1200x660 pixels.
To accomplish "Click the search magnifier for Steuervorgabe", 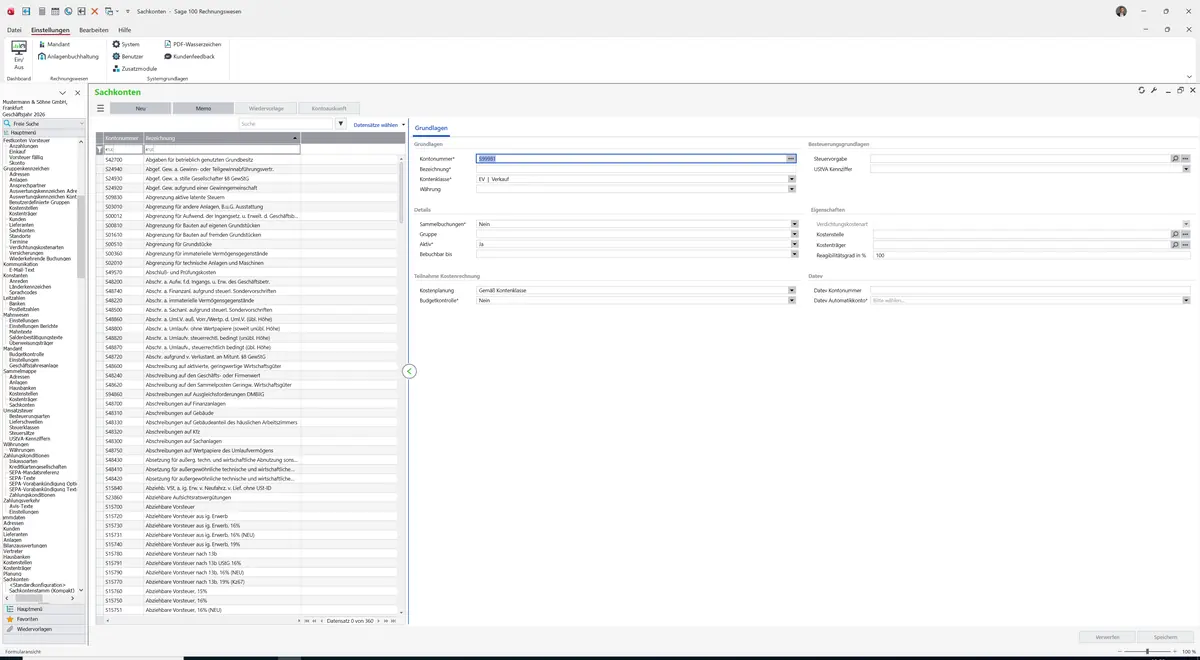I will (x=1175, y=158).
